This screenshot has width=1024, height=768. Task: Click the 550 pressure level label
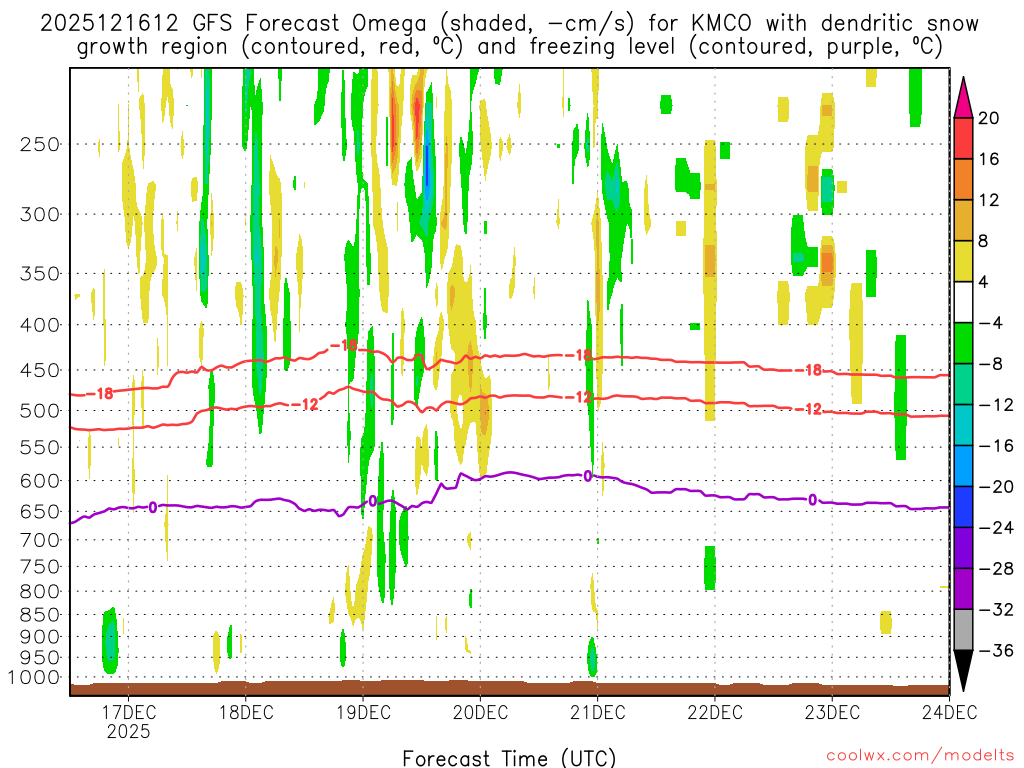[x=39, y=447]
